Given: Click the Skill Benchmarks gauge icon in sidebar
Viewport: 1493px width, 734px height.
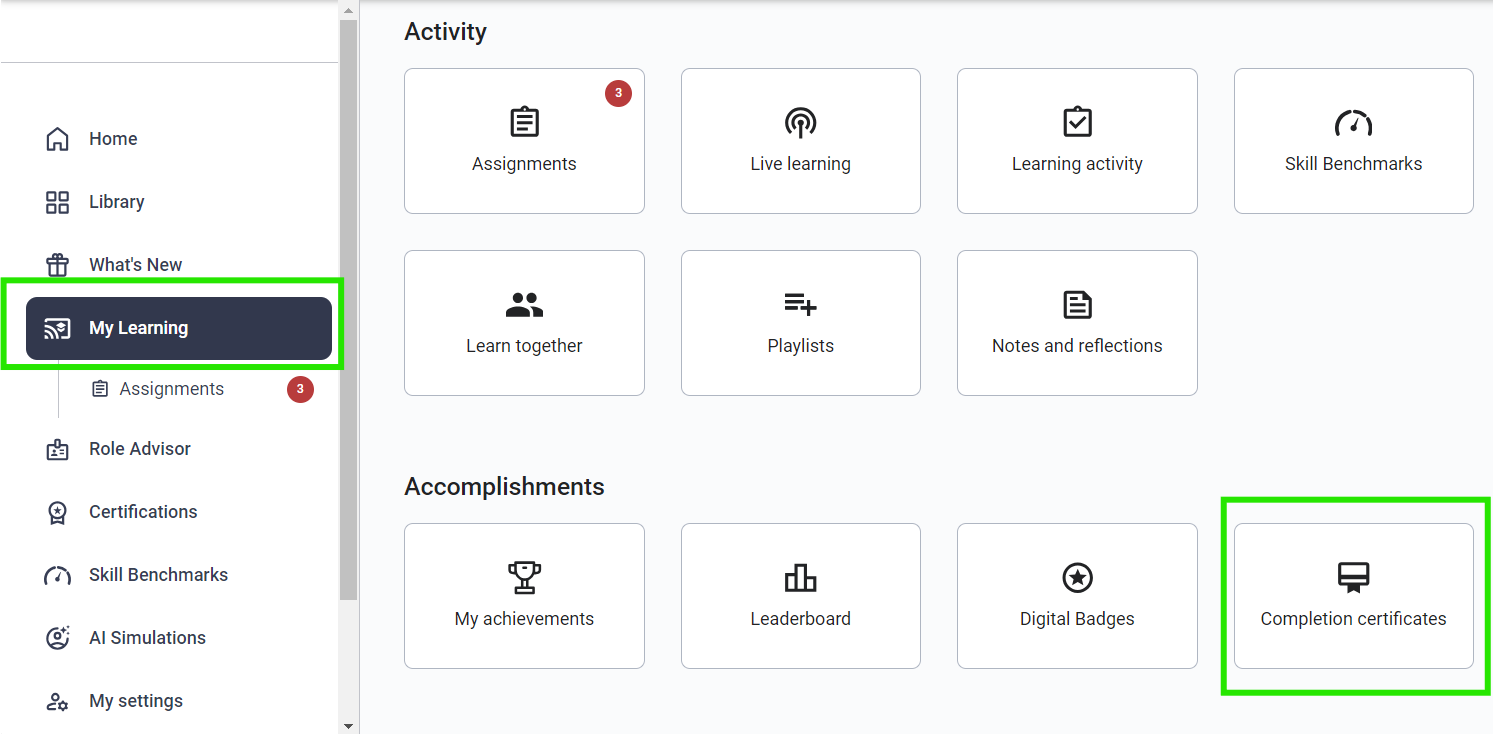Looking at the screenshot, I should pyautogui.click(x=58, y=575).
